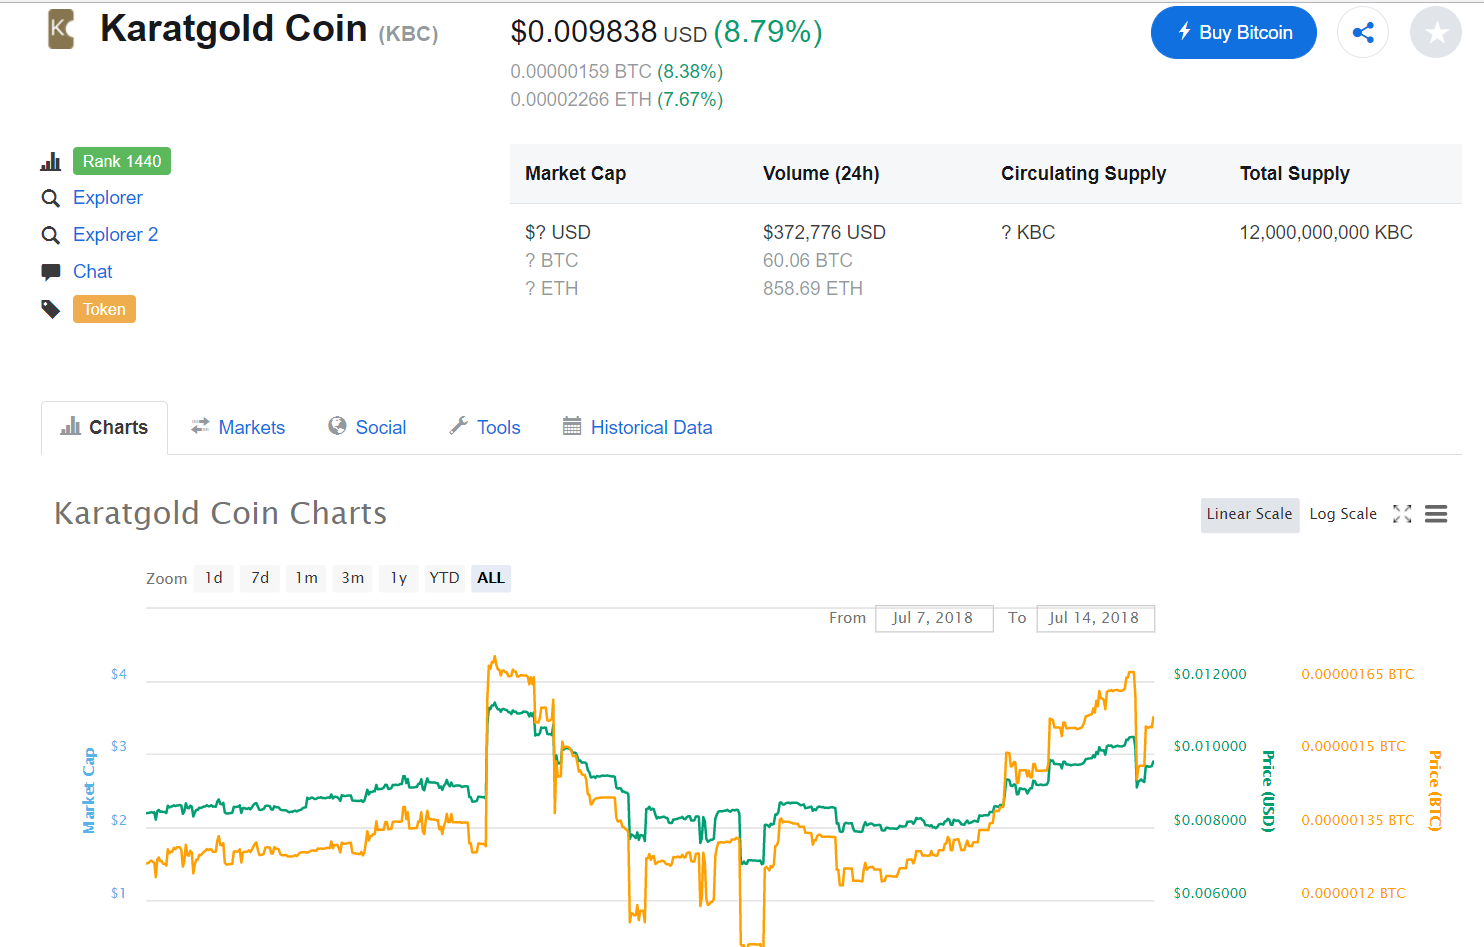The height and width of the screenshot is (947, 1484).
Task: Click the tag icon beside Token
Action: pyautogui.click(x=51, y=309)
